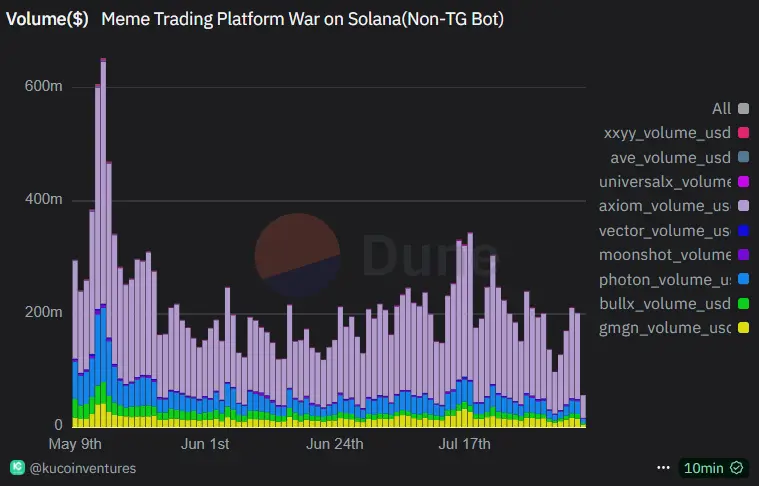759x486 pixels.
Task: Open the @kucoinventures profile link
Action: coord(83,468)
